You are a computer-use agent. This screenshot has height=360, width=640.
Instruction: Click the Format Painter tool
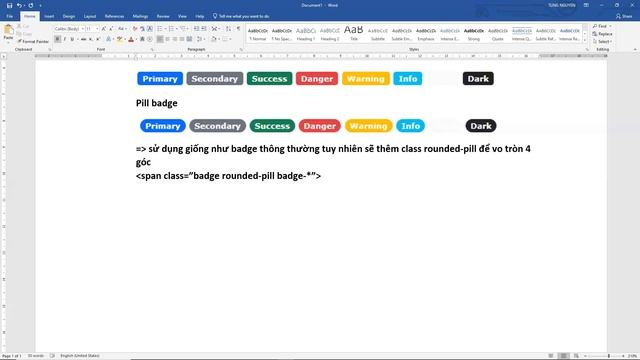pos(33,41)
